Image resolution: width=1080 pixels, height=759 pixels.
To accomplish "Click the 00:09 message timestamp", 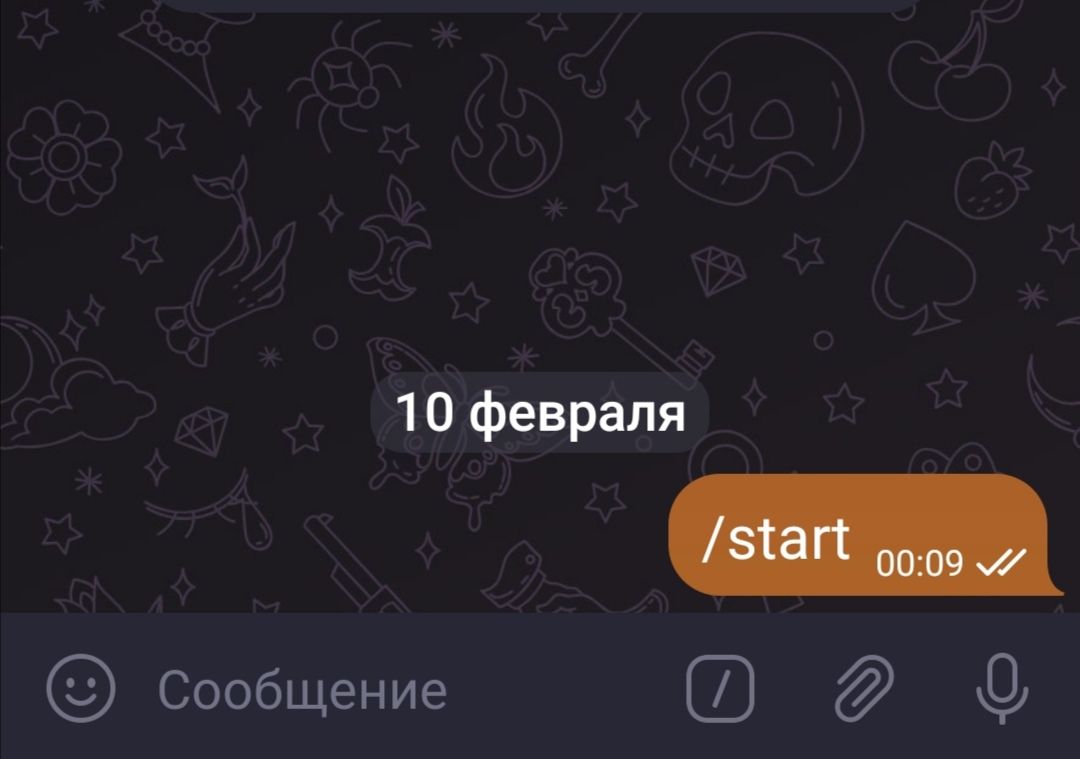I will [x=919, y=563].
